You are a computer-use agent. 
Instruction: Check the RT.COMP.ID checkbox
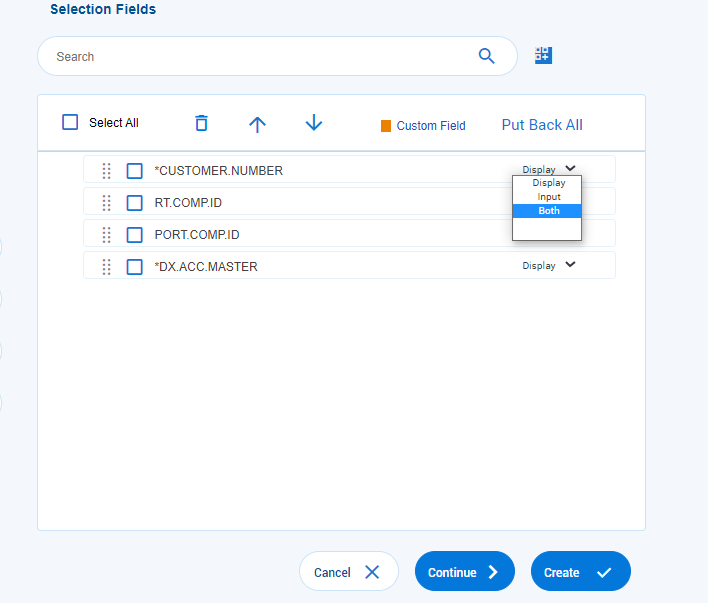135,203
